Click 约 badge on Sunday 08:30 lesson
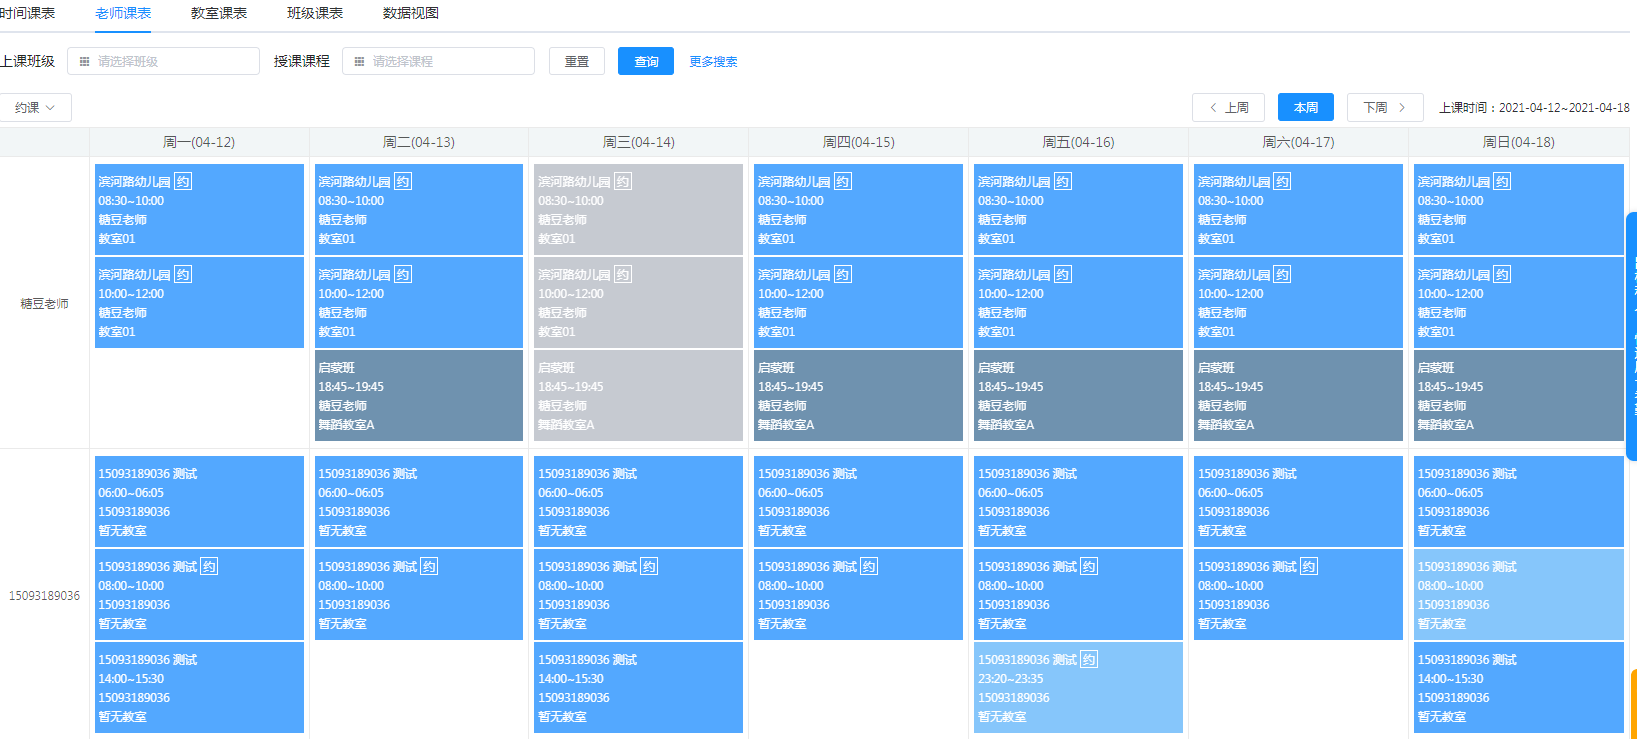 coord(1503,181)
